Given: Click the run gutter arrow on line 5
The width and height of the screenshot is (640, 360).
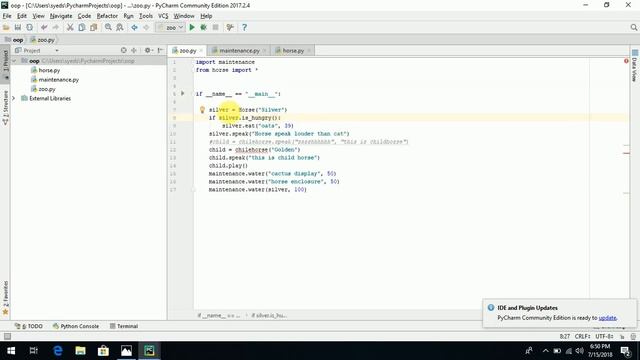Looking at the screenshot, I should coord(183,93).
